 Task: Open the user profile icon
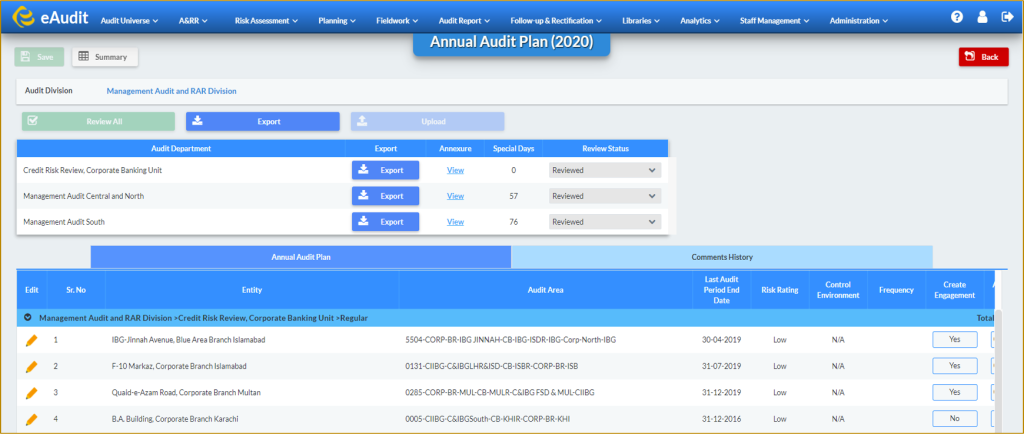[982, 18]
